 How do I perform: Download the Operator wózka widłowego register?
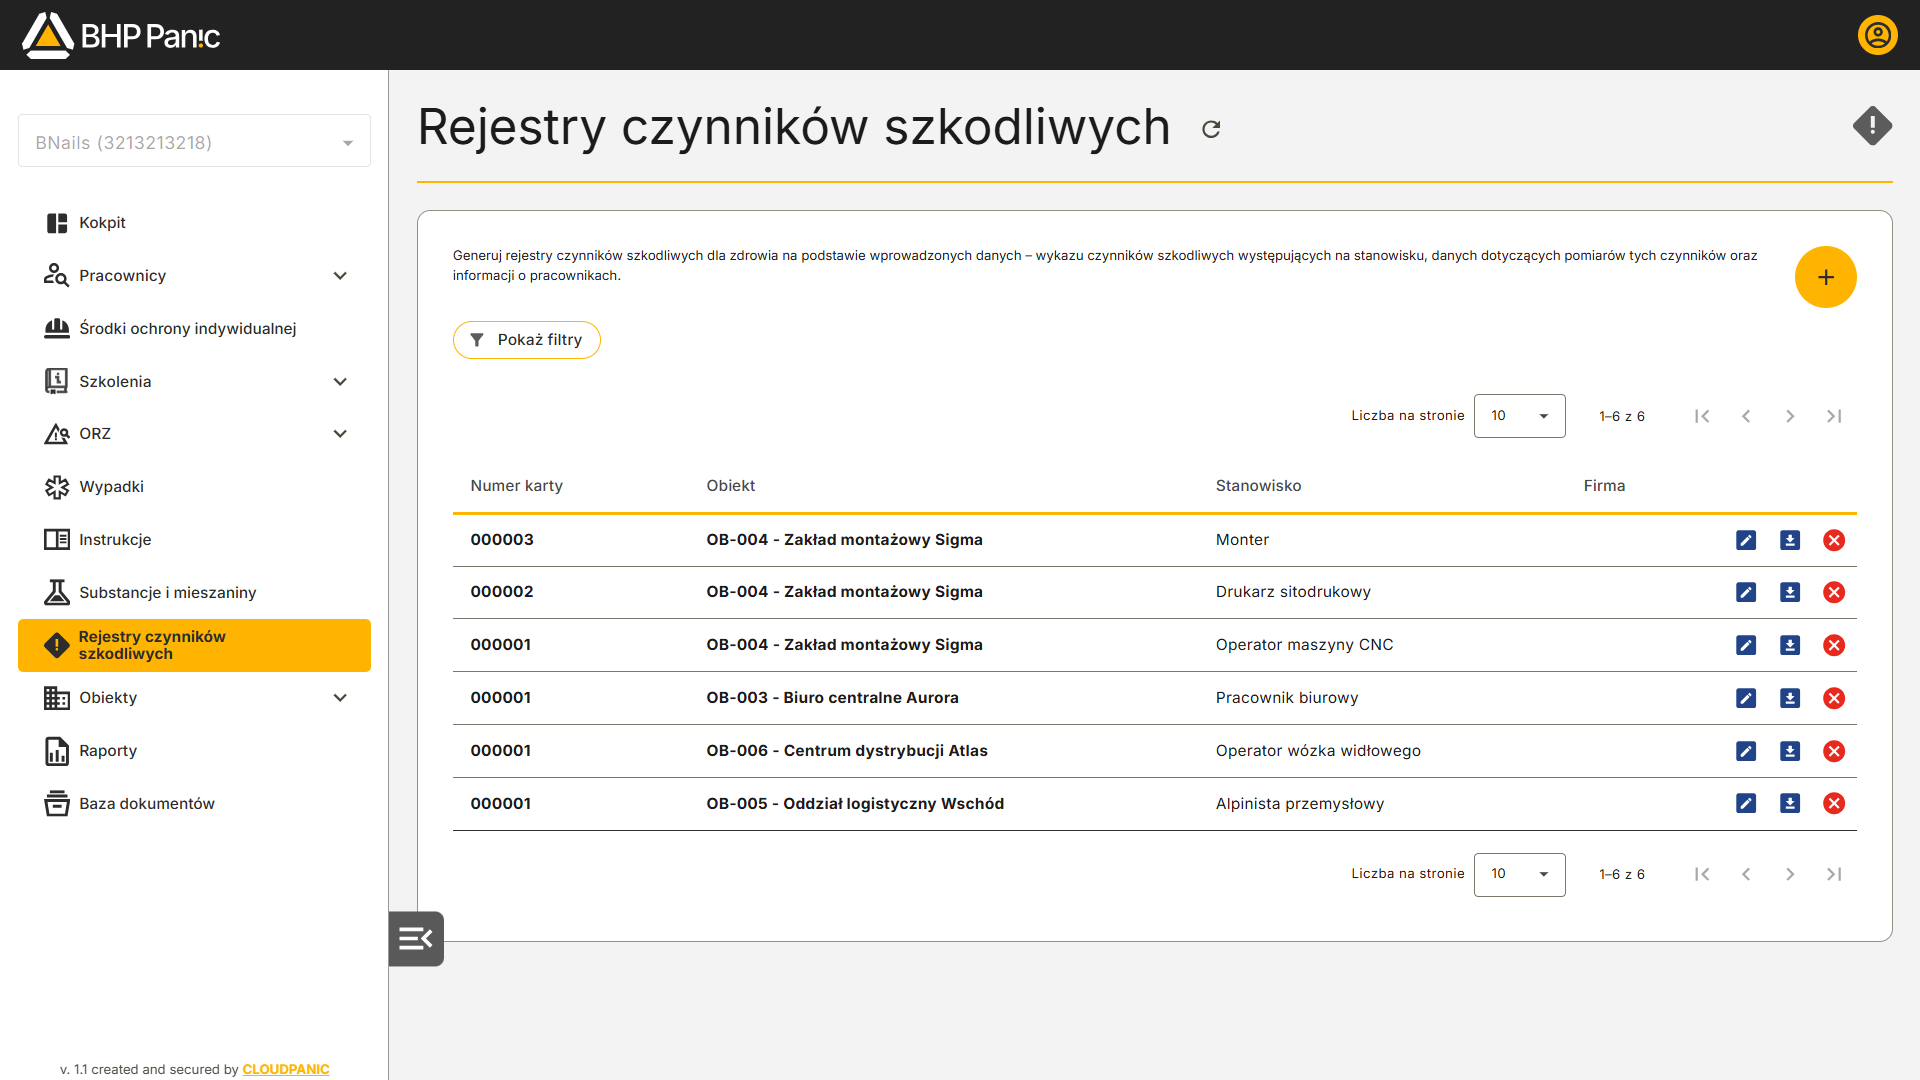pos(1790,751)
